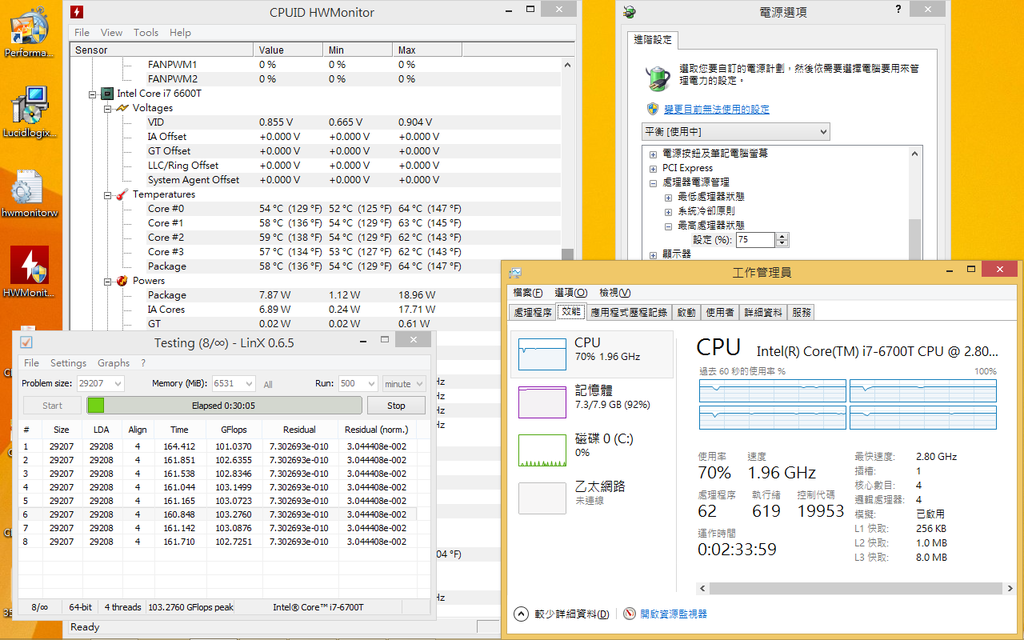
Task: Expand the PCI Express power setting
Action: [653, 168]
